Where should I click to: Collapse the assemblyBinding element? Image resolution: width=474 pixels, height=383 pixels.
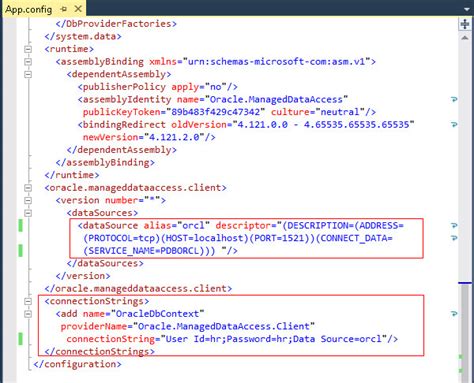click(28, 62)
